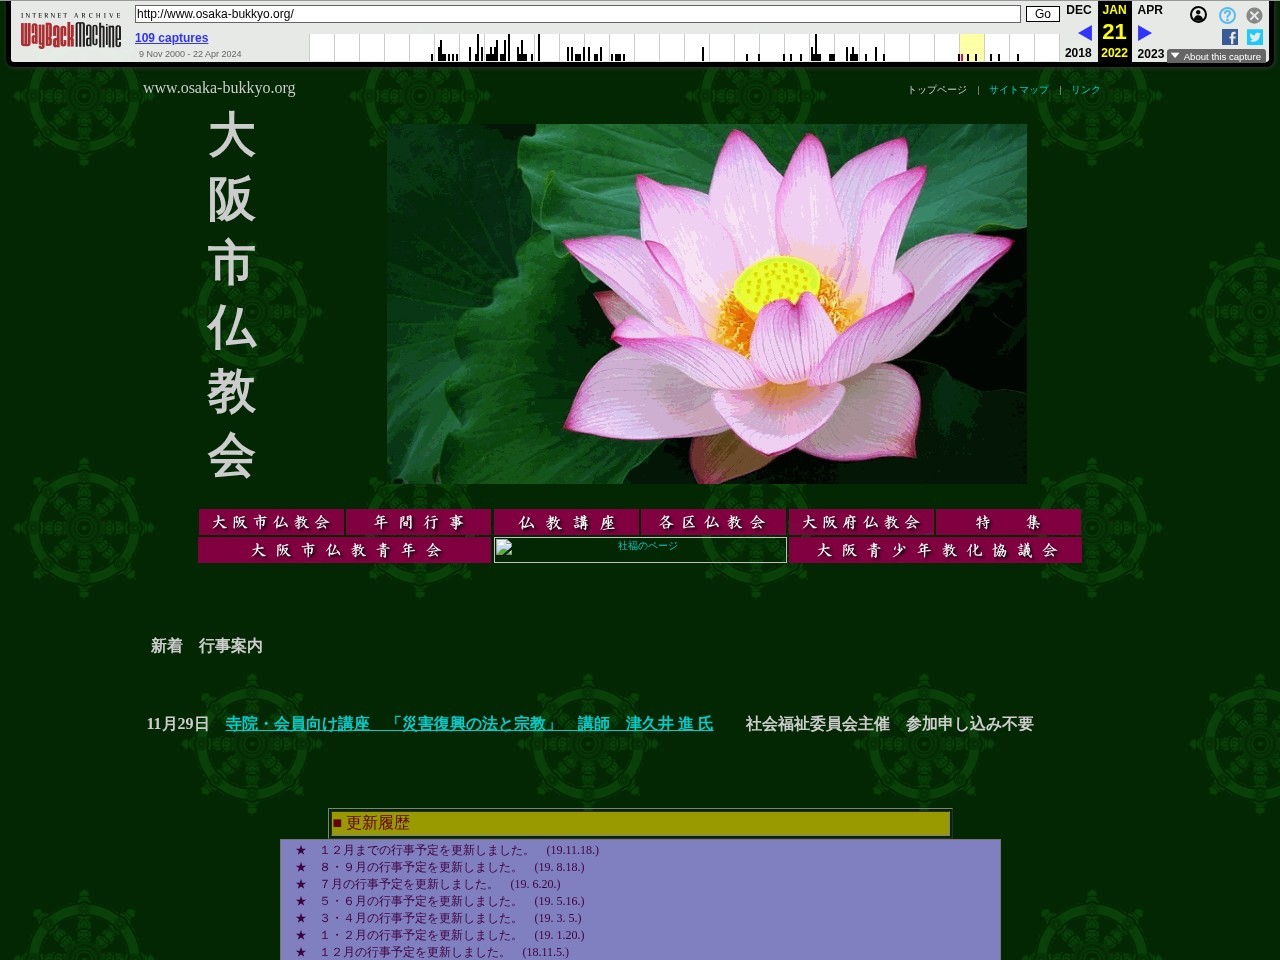Click the Go button

(x=1042, y=14)
